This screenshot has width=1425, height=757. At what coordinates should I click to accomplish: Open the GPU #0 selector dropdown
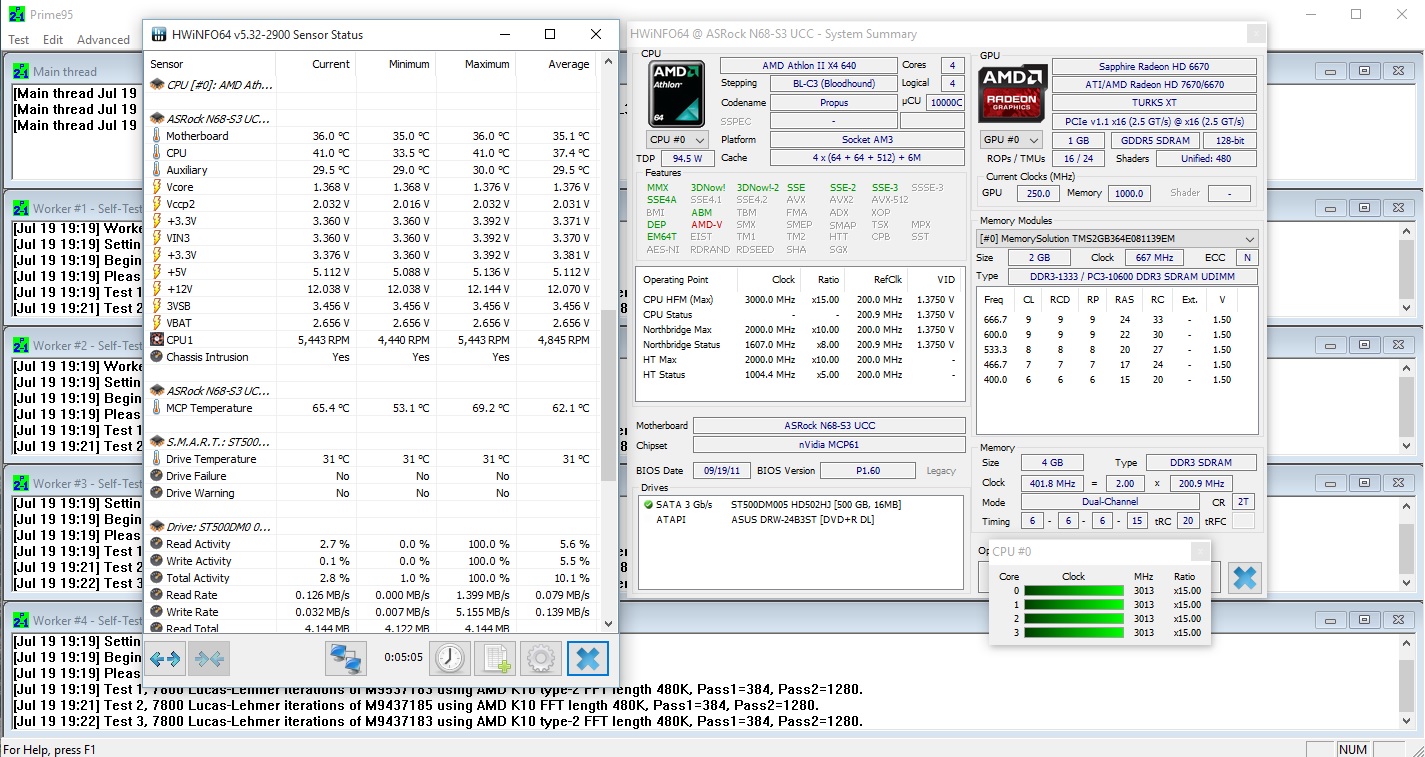click(1011, 140)
